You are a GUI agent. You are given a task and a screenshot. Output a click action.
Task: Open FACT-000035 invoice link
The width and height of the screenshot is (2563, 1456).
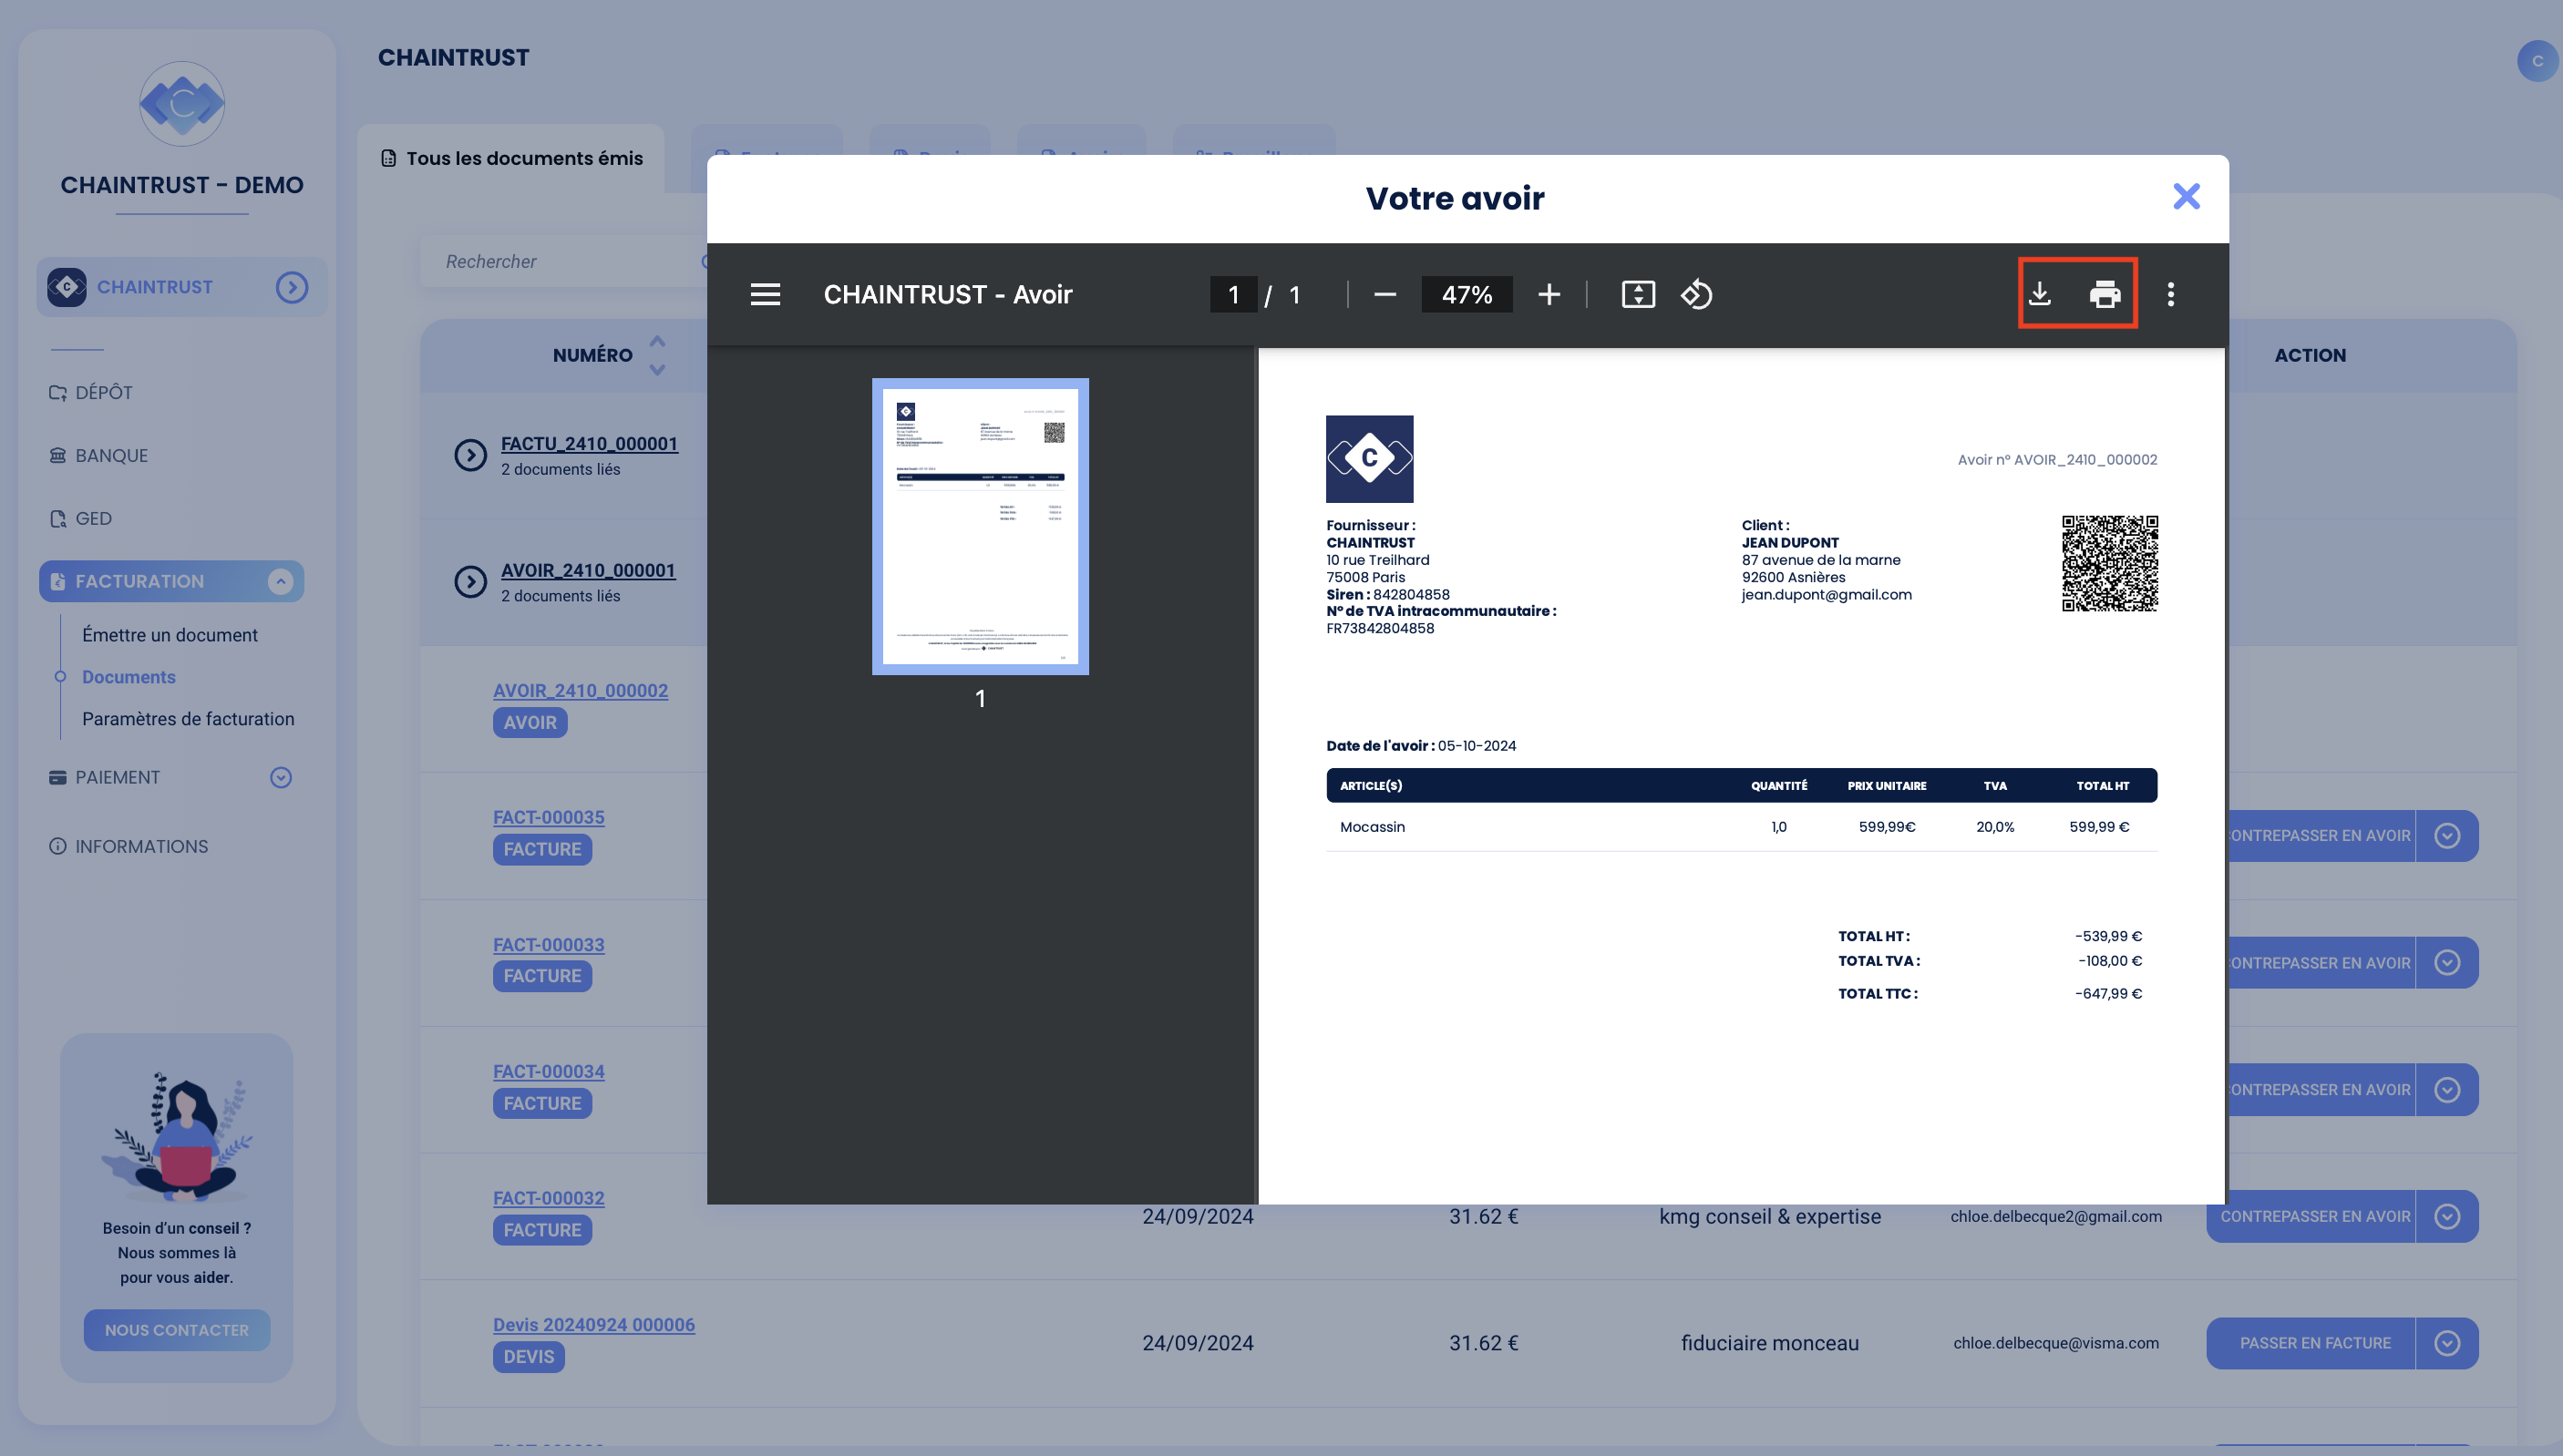point(548,817)
